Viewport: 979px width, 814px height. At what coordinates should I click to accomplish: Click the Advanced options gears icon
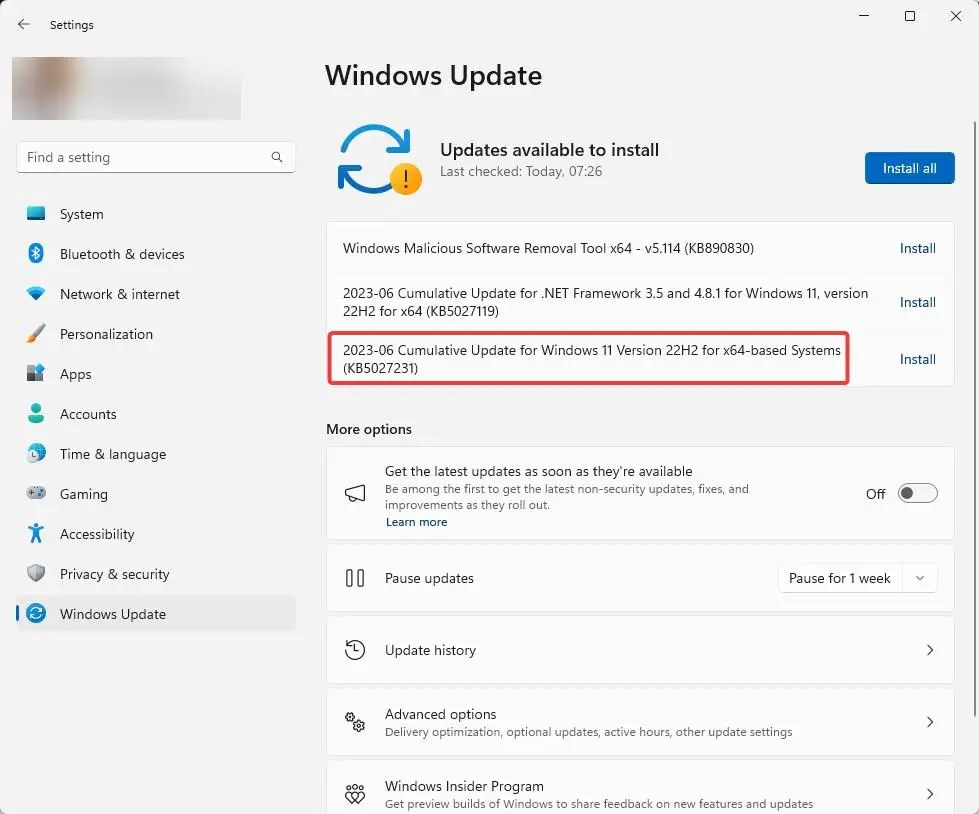coord(355,722)
